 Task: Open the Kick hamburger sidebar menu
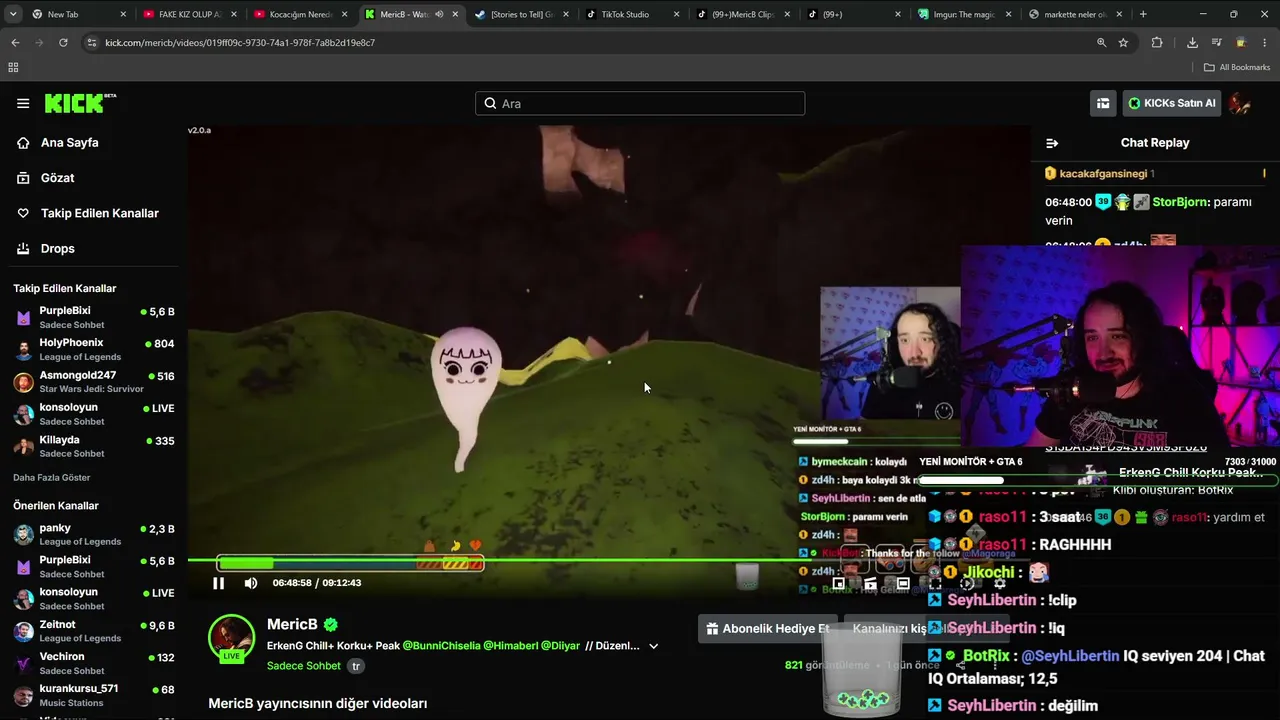tap(23, 103)
